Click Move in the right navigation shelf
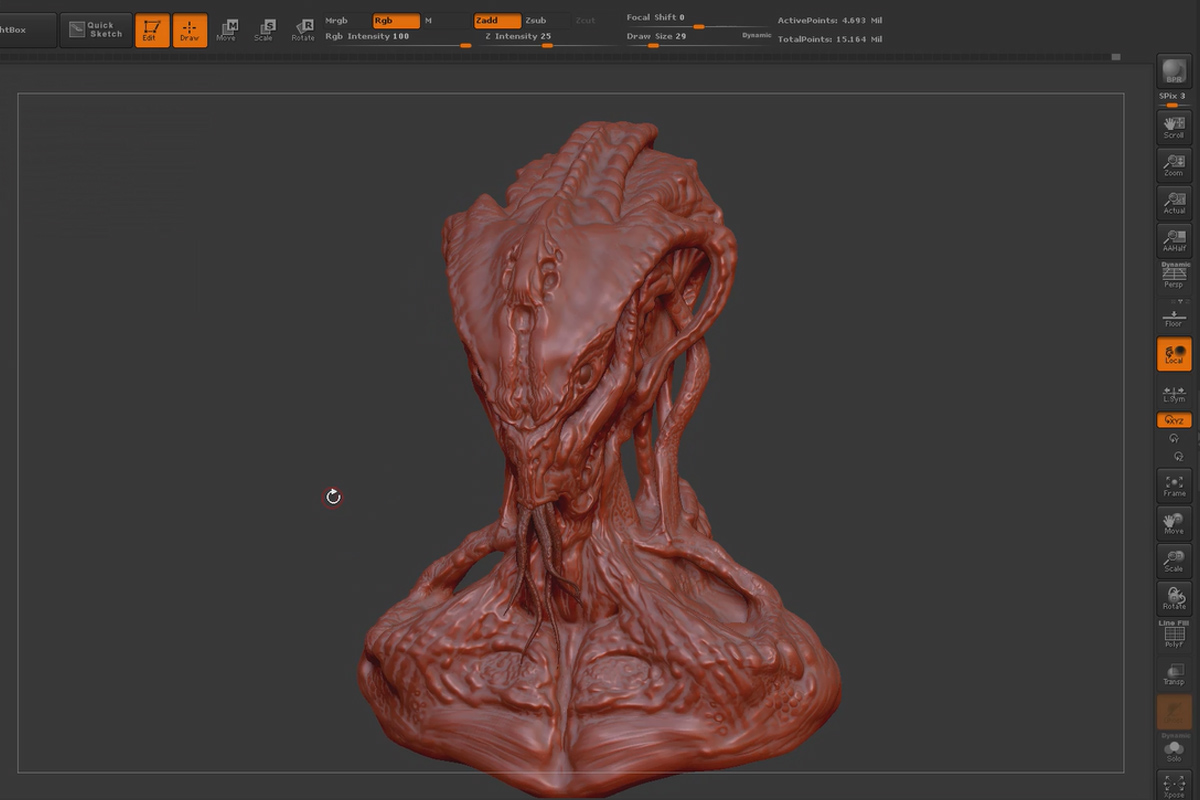 coord(1174,523)
